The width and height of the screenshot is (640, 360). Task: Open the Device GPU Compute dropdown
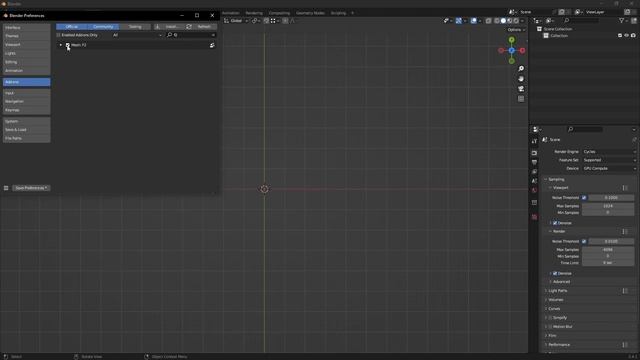(x=609, y=168)
